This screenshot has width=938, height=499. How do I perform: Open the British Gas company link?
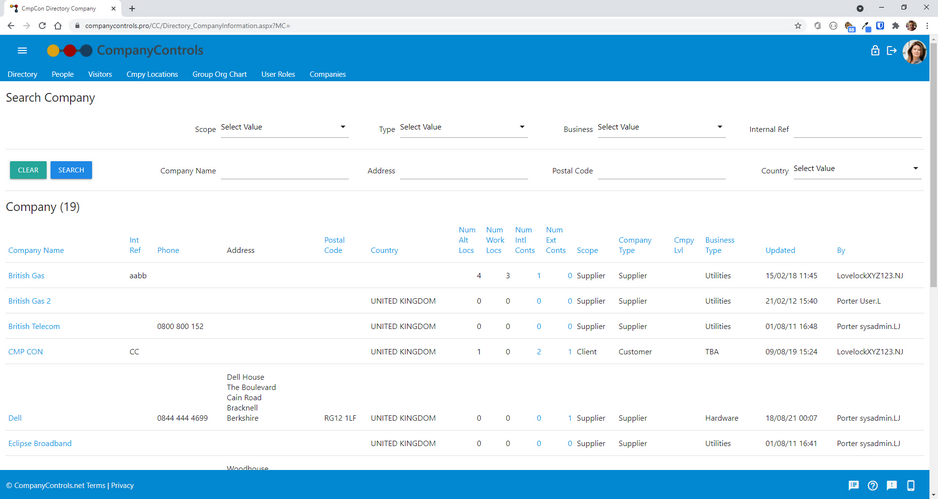[x=26, y=276]
